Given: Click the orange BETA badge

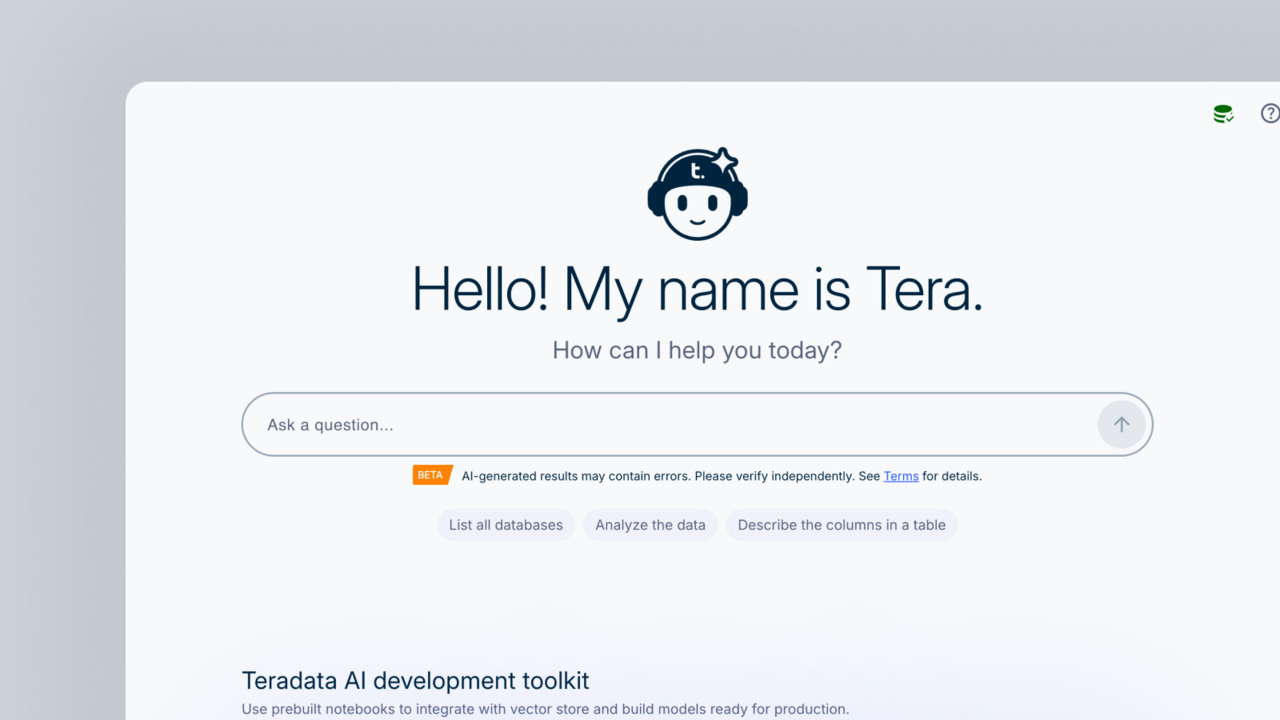Looking at the screenshot, I should point(432,475).
